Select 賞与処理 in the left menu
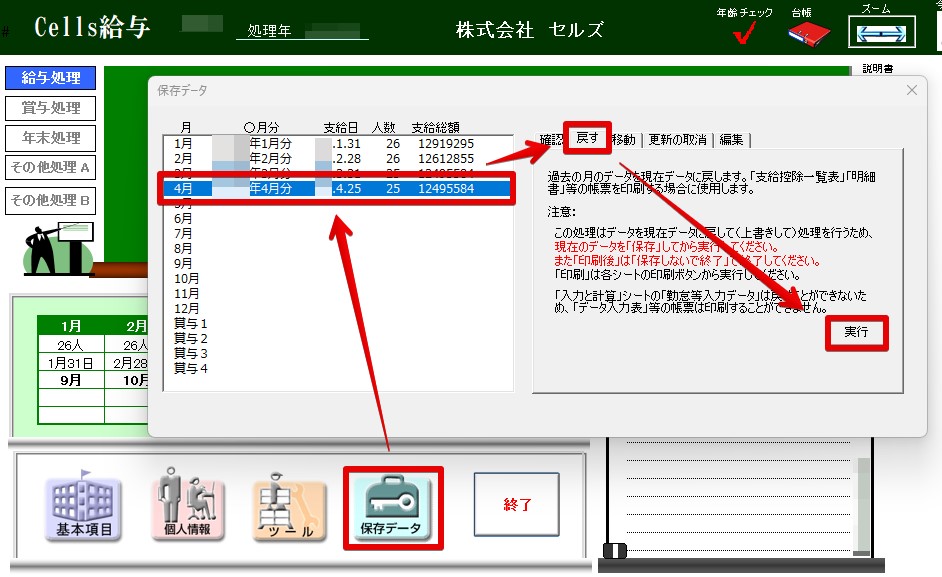This screenshot has width=942, height=577. [x=51, y=108]
